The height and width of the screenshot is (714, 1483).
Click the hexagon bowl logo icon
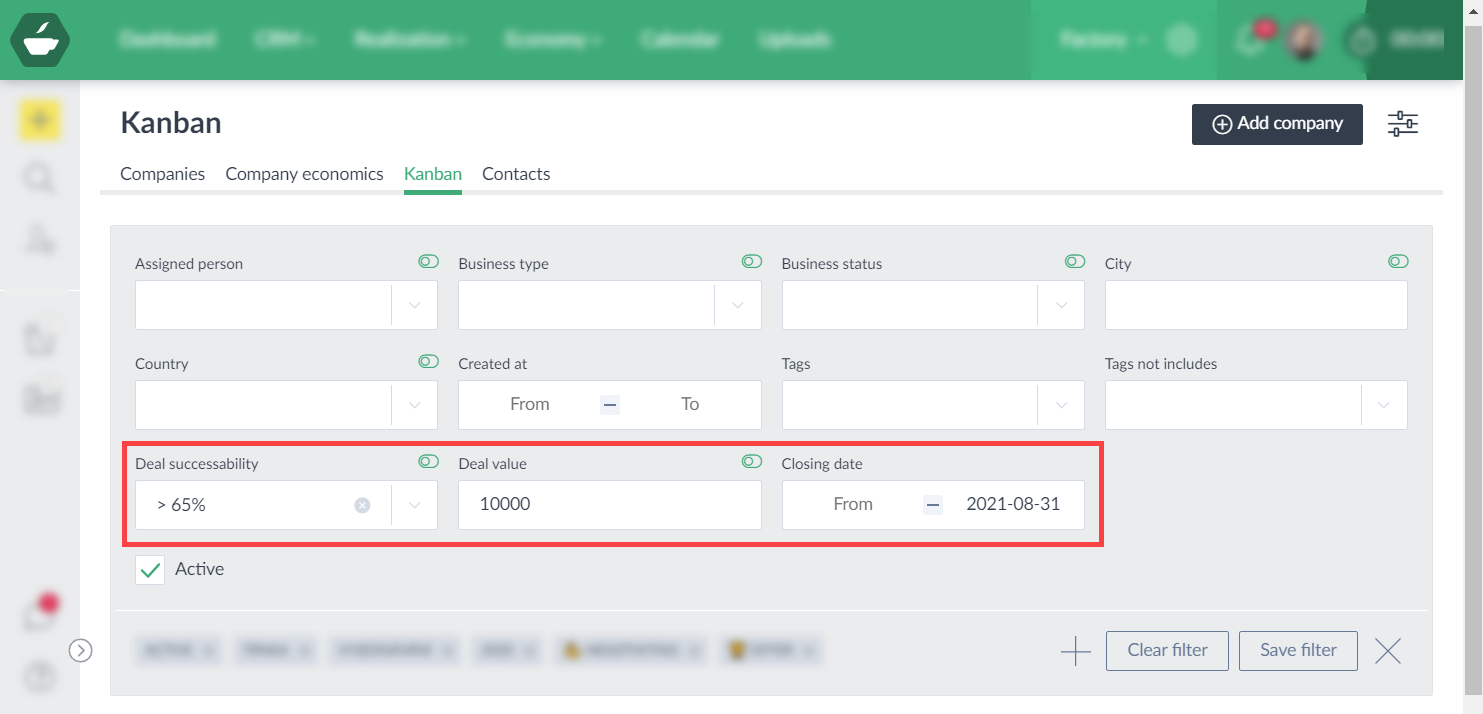[40, 40]
